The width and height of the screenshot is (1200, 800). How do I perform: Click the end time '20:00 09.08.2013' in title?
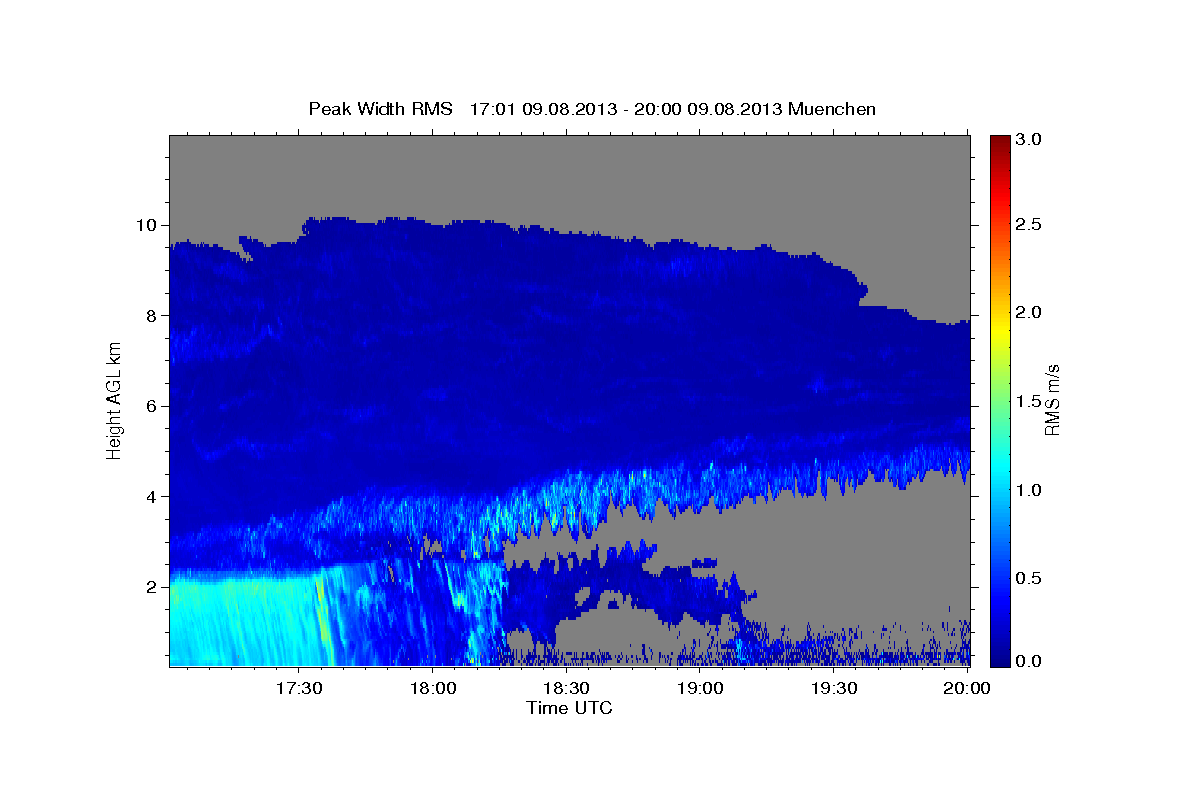(x=708, y=109)
